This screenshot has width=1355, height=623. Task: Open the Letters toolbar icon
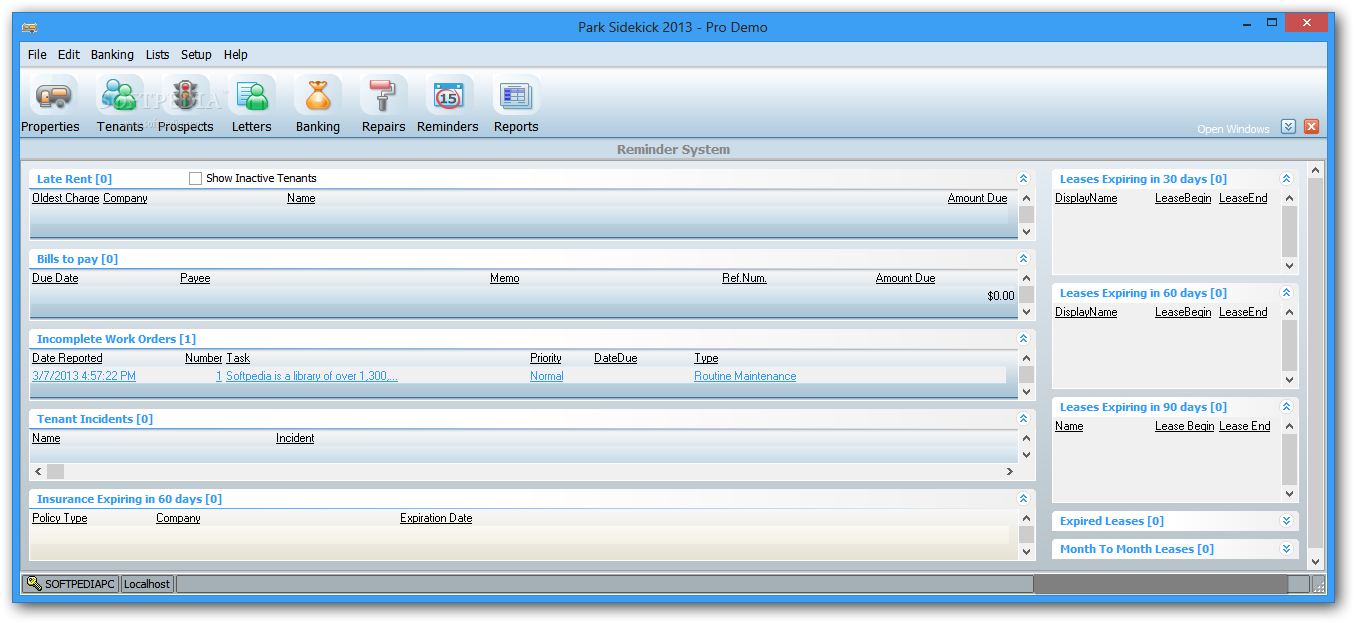point(252,96)
